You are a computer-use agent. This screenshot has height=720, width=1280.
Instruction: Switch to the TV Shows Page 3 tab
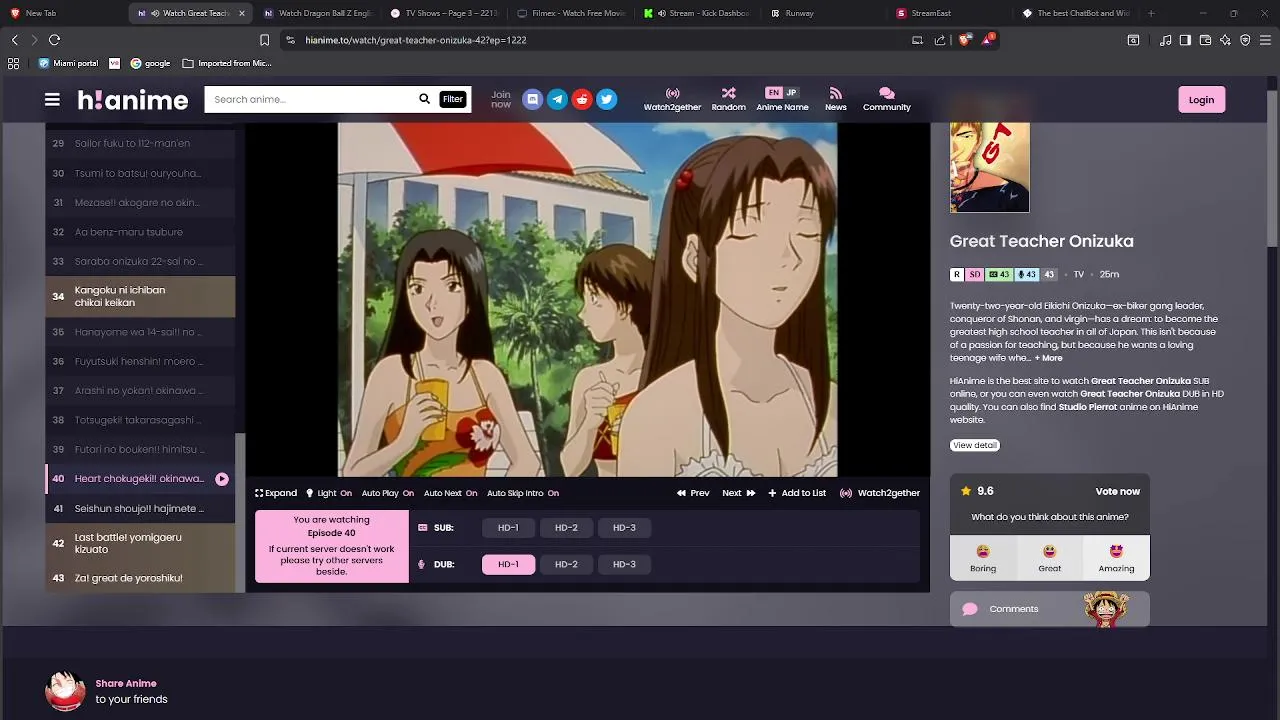click(x=445, y=13)
